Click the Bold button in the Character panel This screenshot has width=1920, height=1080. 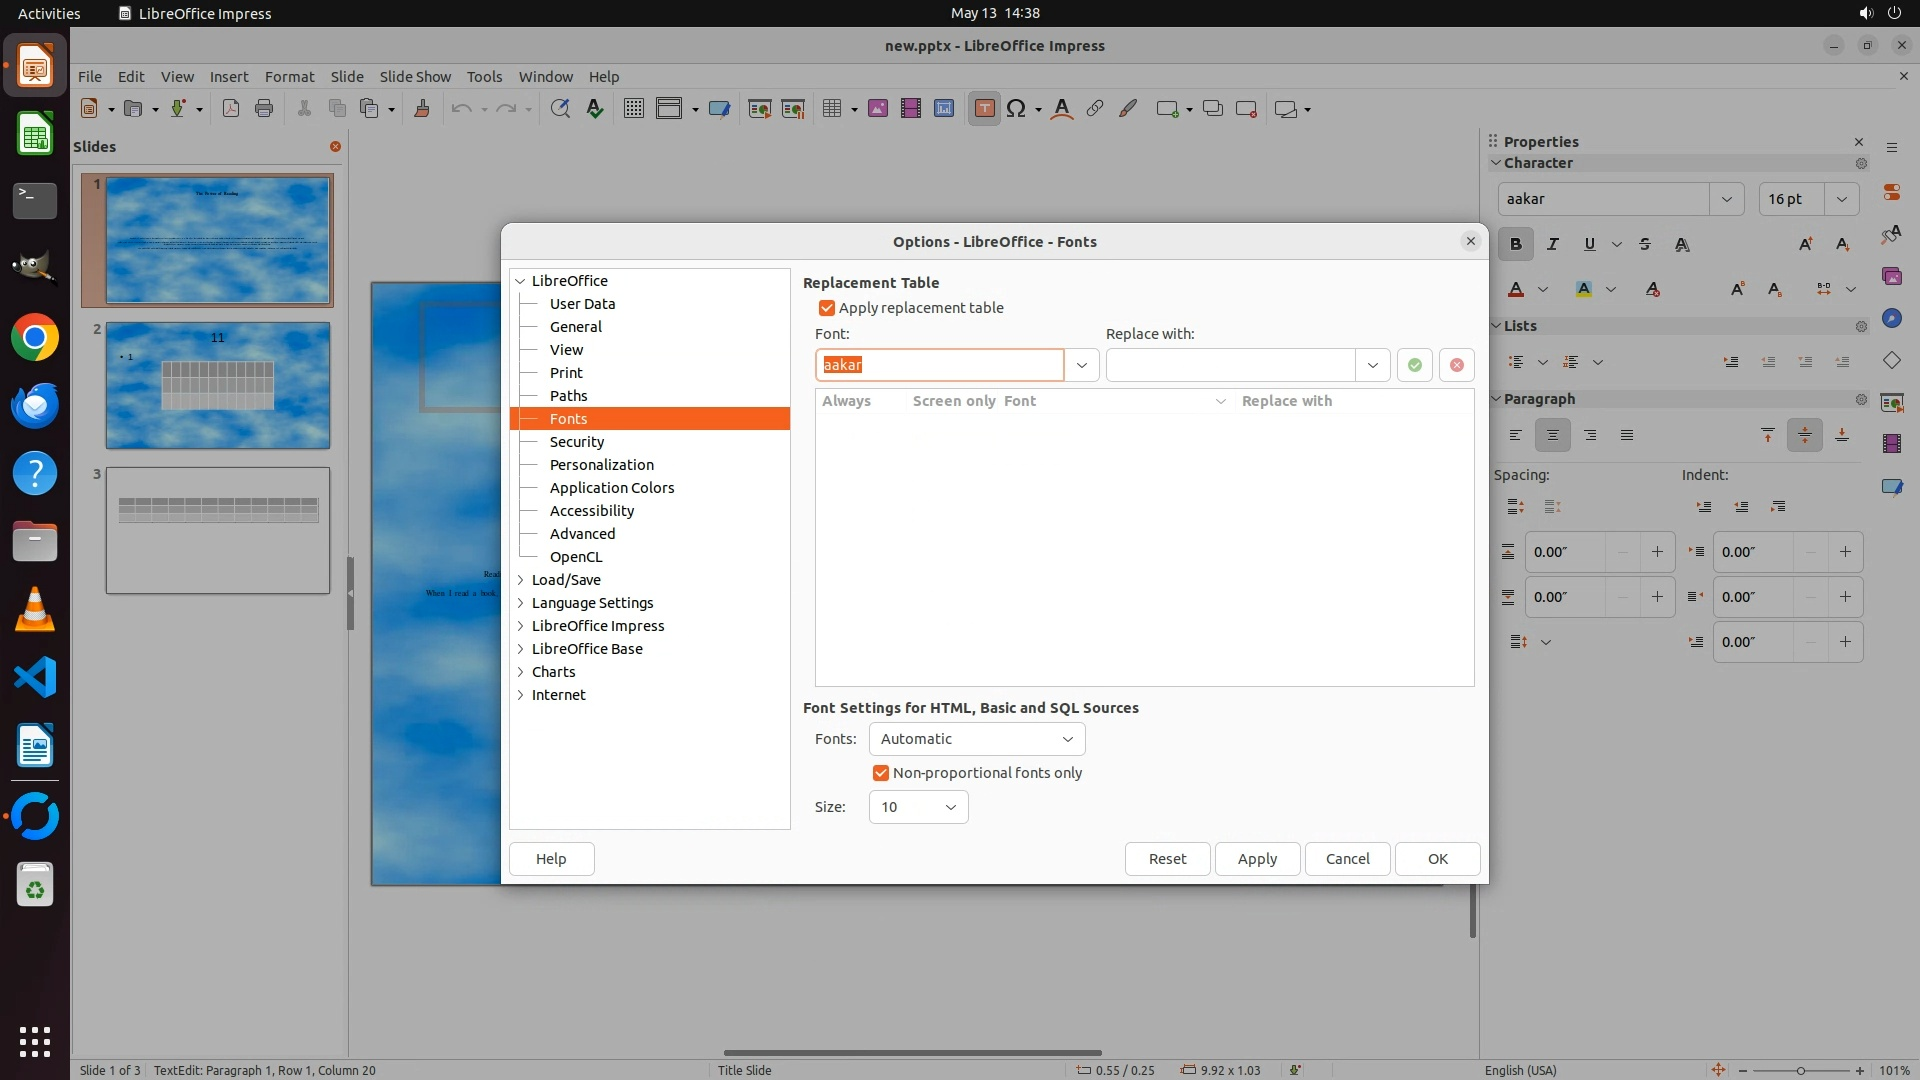click(1515, 244)
